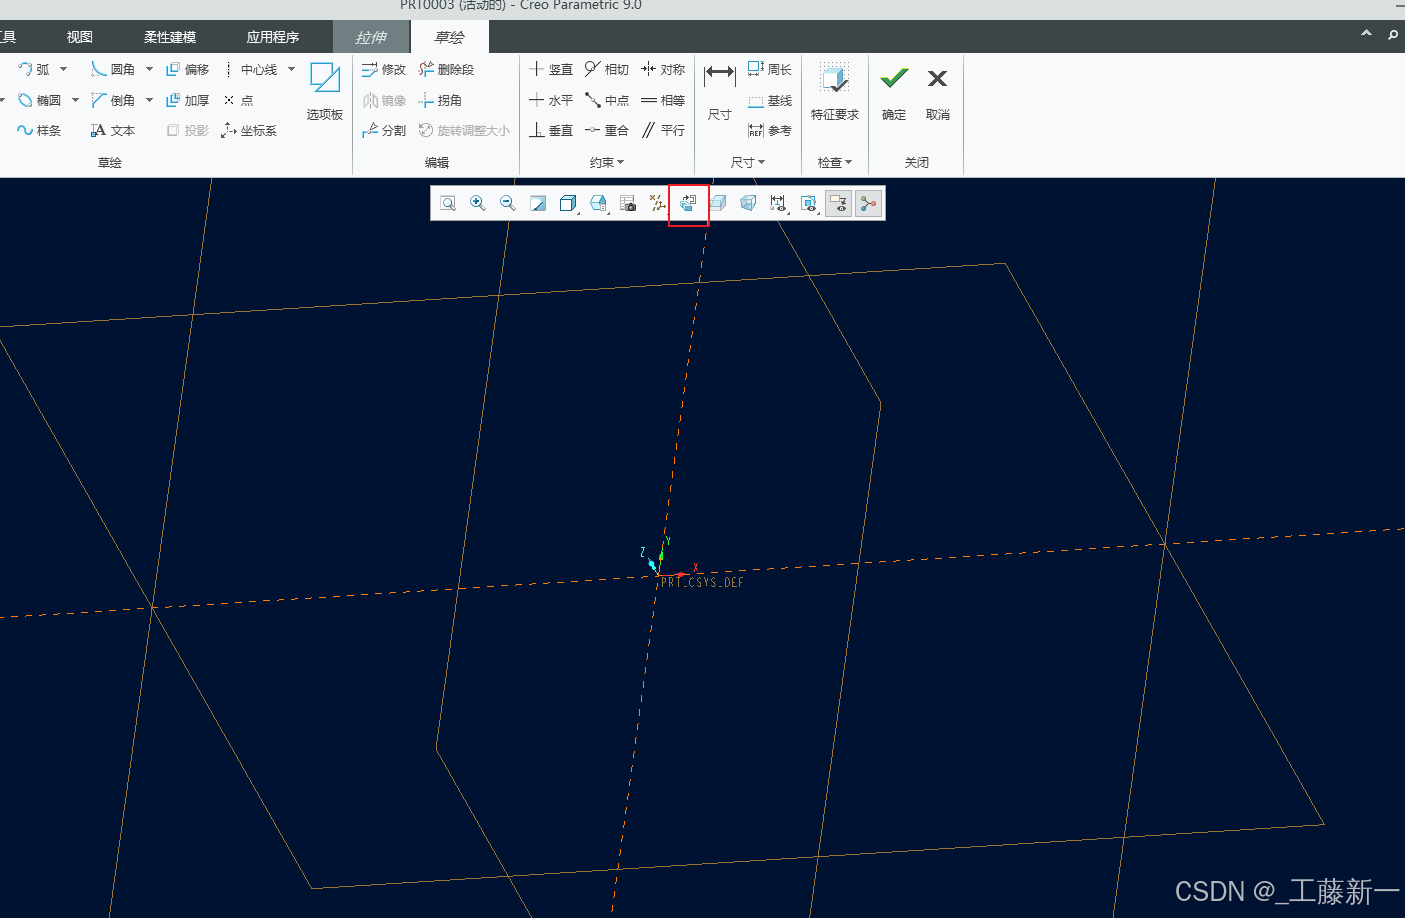Image resolution: width=1405 pixels, height=918 pixels.
Task: Click the 基线 (baseline) dimension tool
Action: [770, 100]
